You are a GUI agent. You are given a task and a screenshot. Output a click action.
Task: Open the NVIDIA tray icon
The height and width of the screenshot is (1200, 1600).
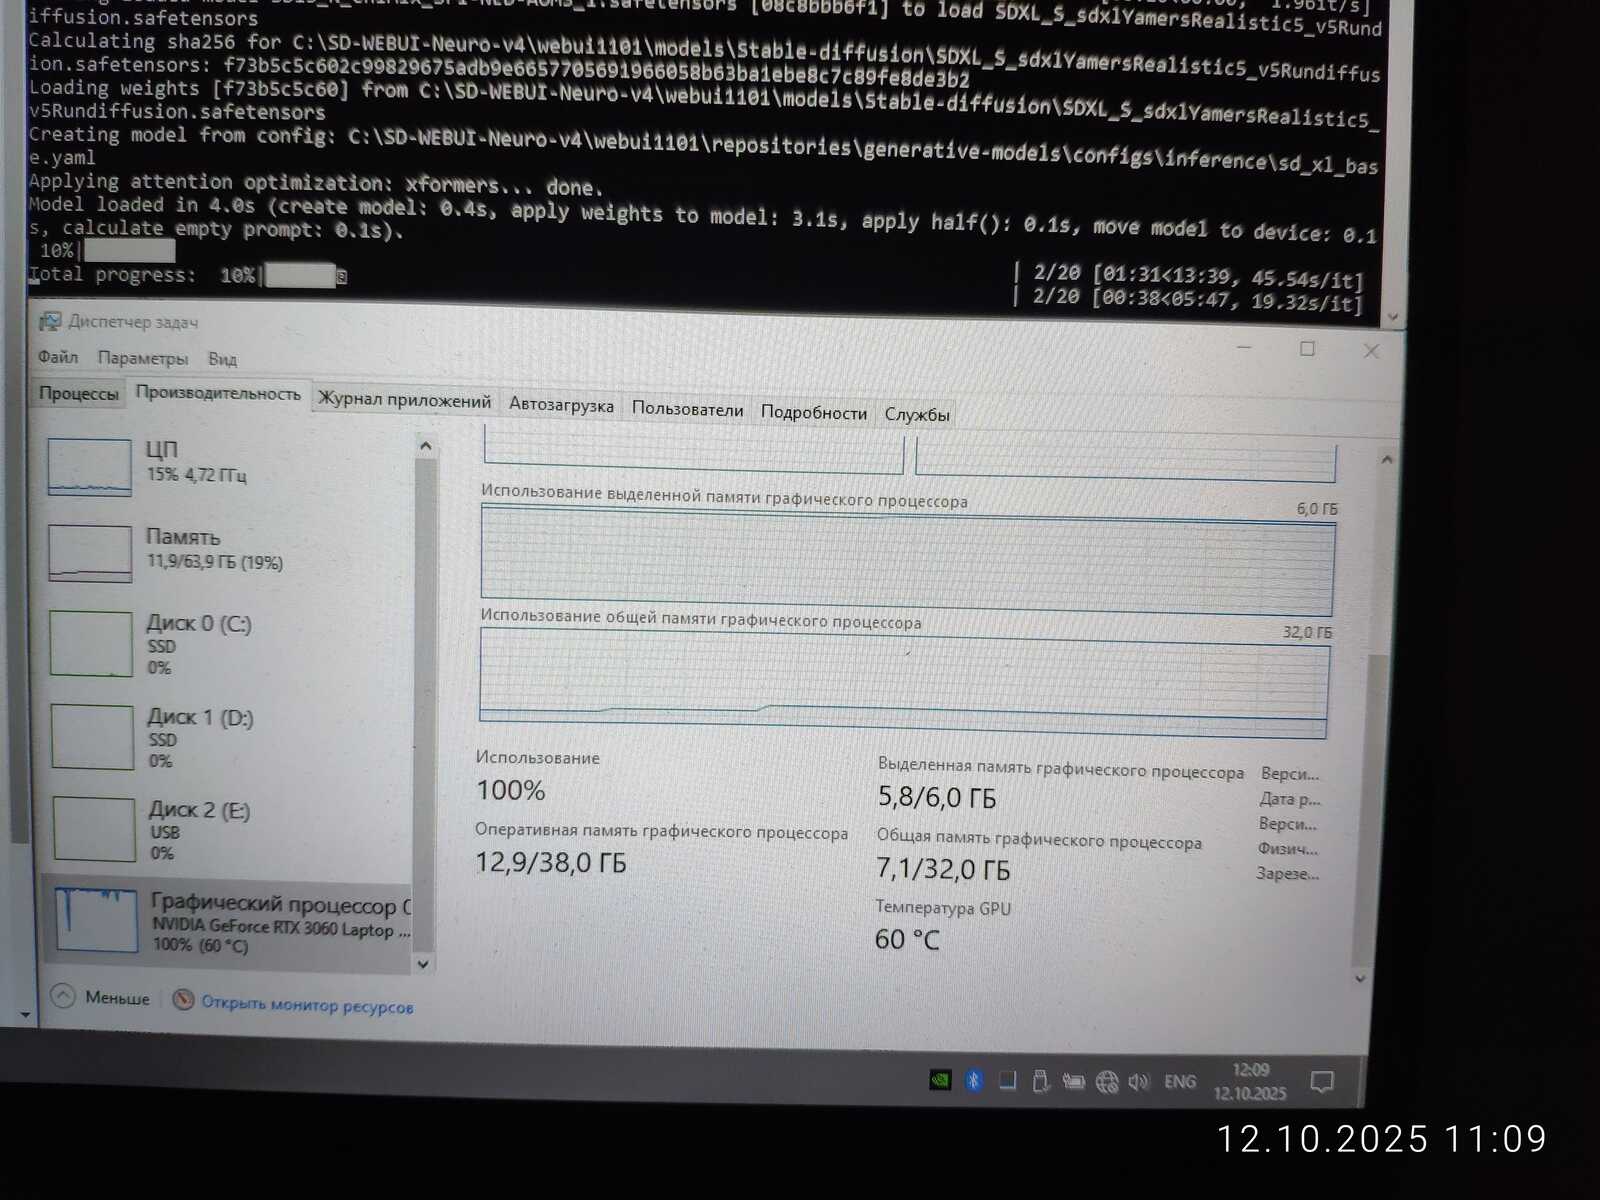coord(940,1080)
